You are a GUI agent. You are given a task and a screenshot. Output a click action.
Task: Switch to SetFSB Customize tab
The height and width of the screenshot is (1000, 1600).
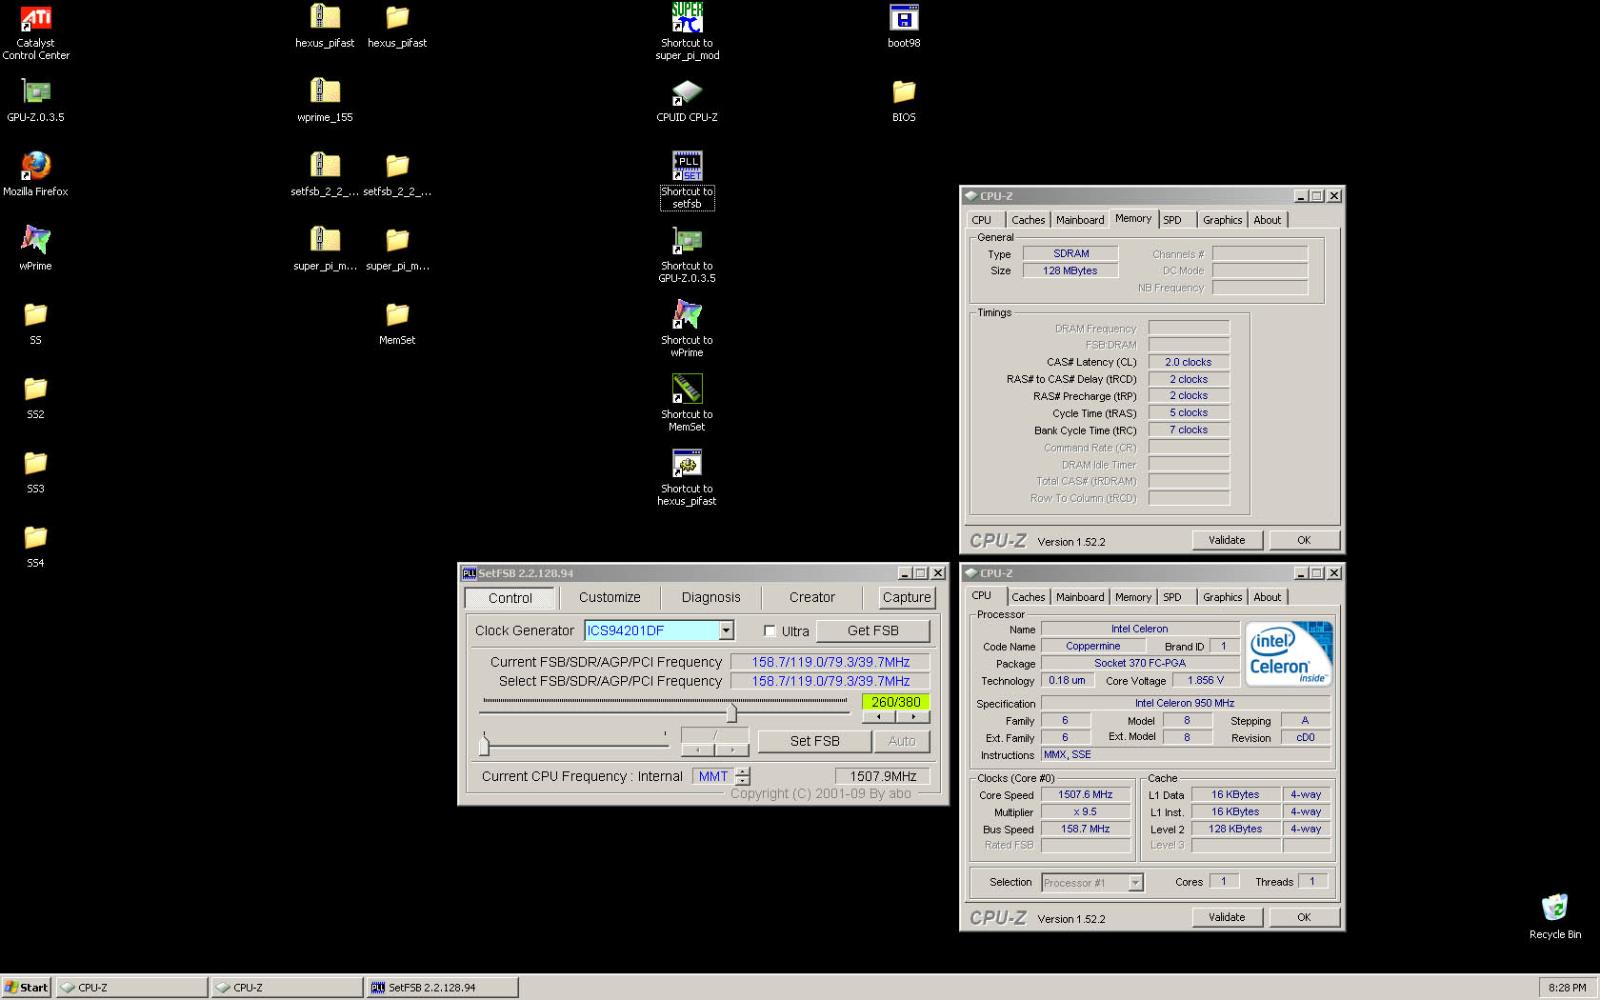(x=610, y=597)
